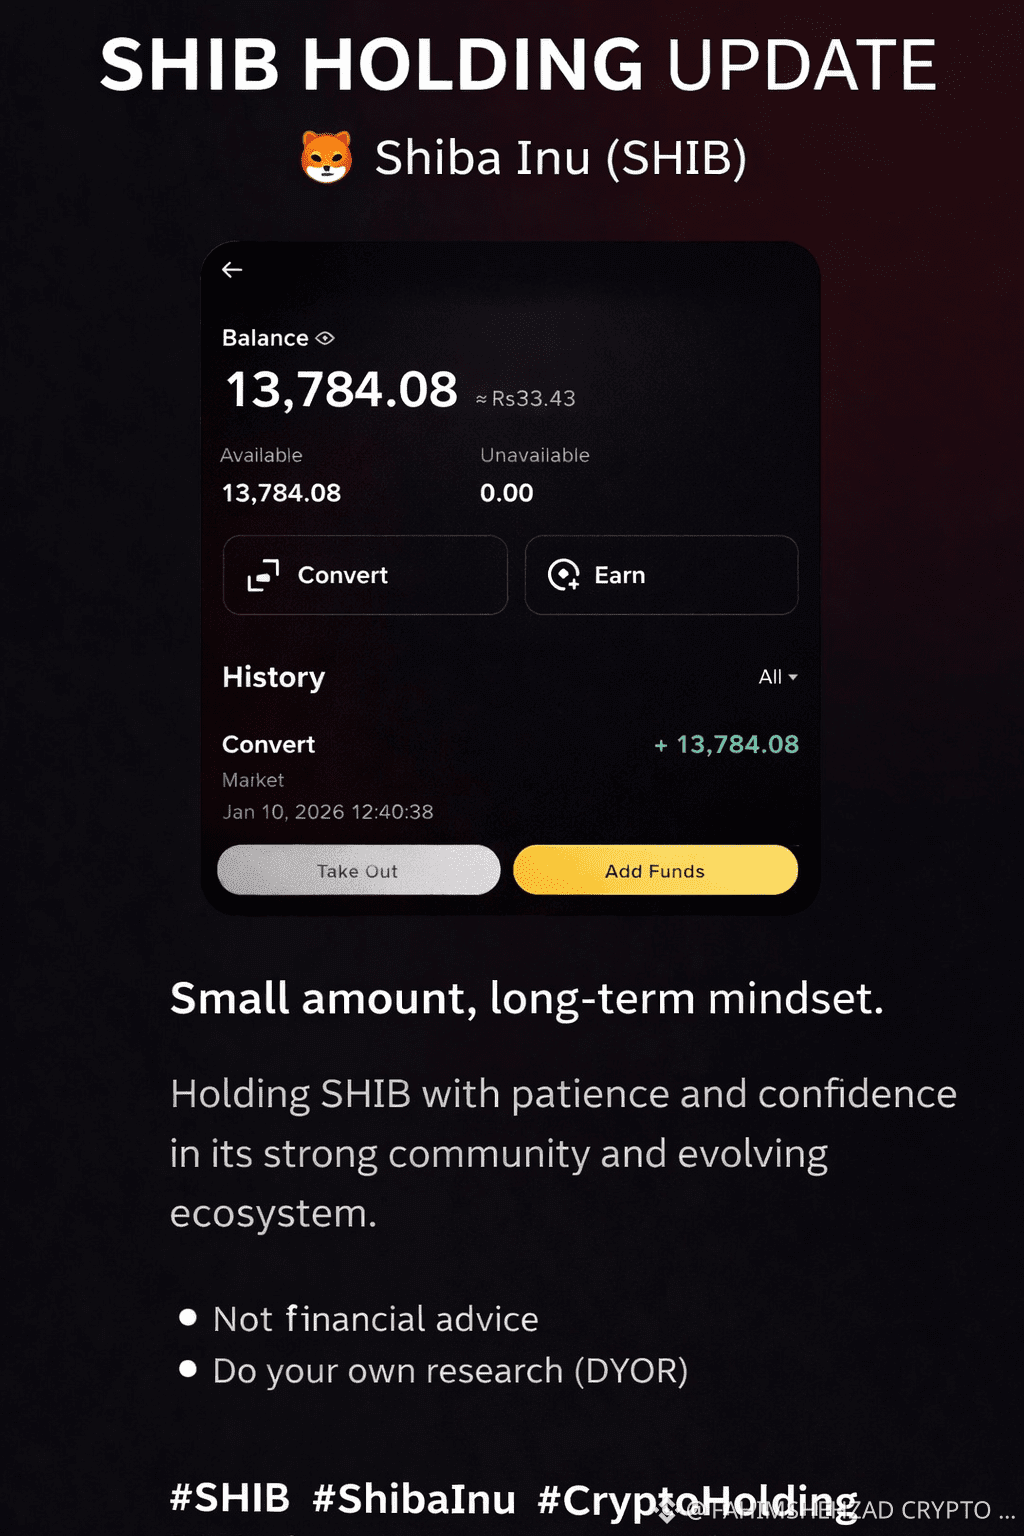This screenshot has height=1536, width=1024.
Task: Click the ≈Rs33.43 fiat value
Action: coord(526,398)
